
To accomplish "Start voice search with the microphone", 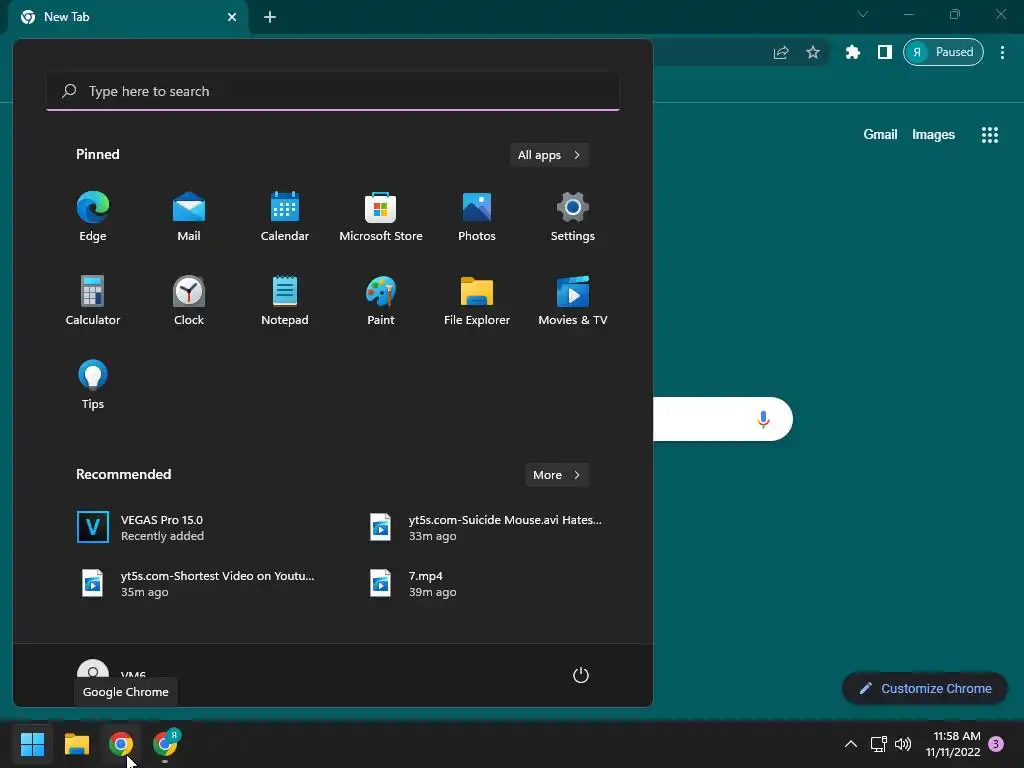I will click(x=763, y=419).
